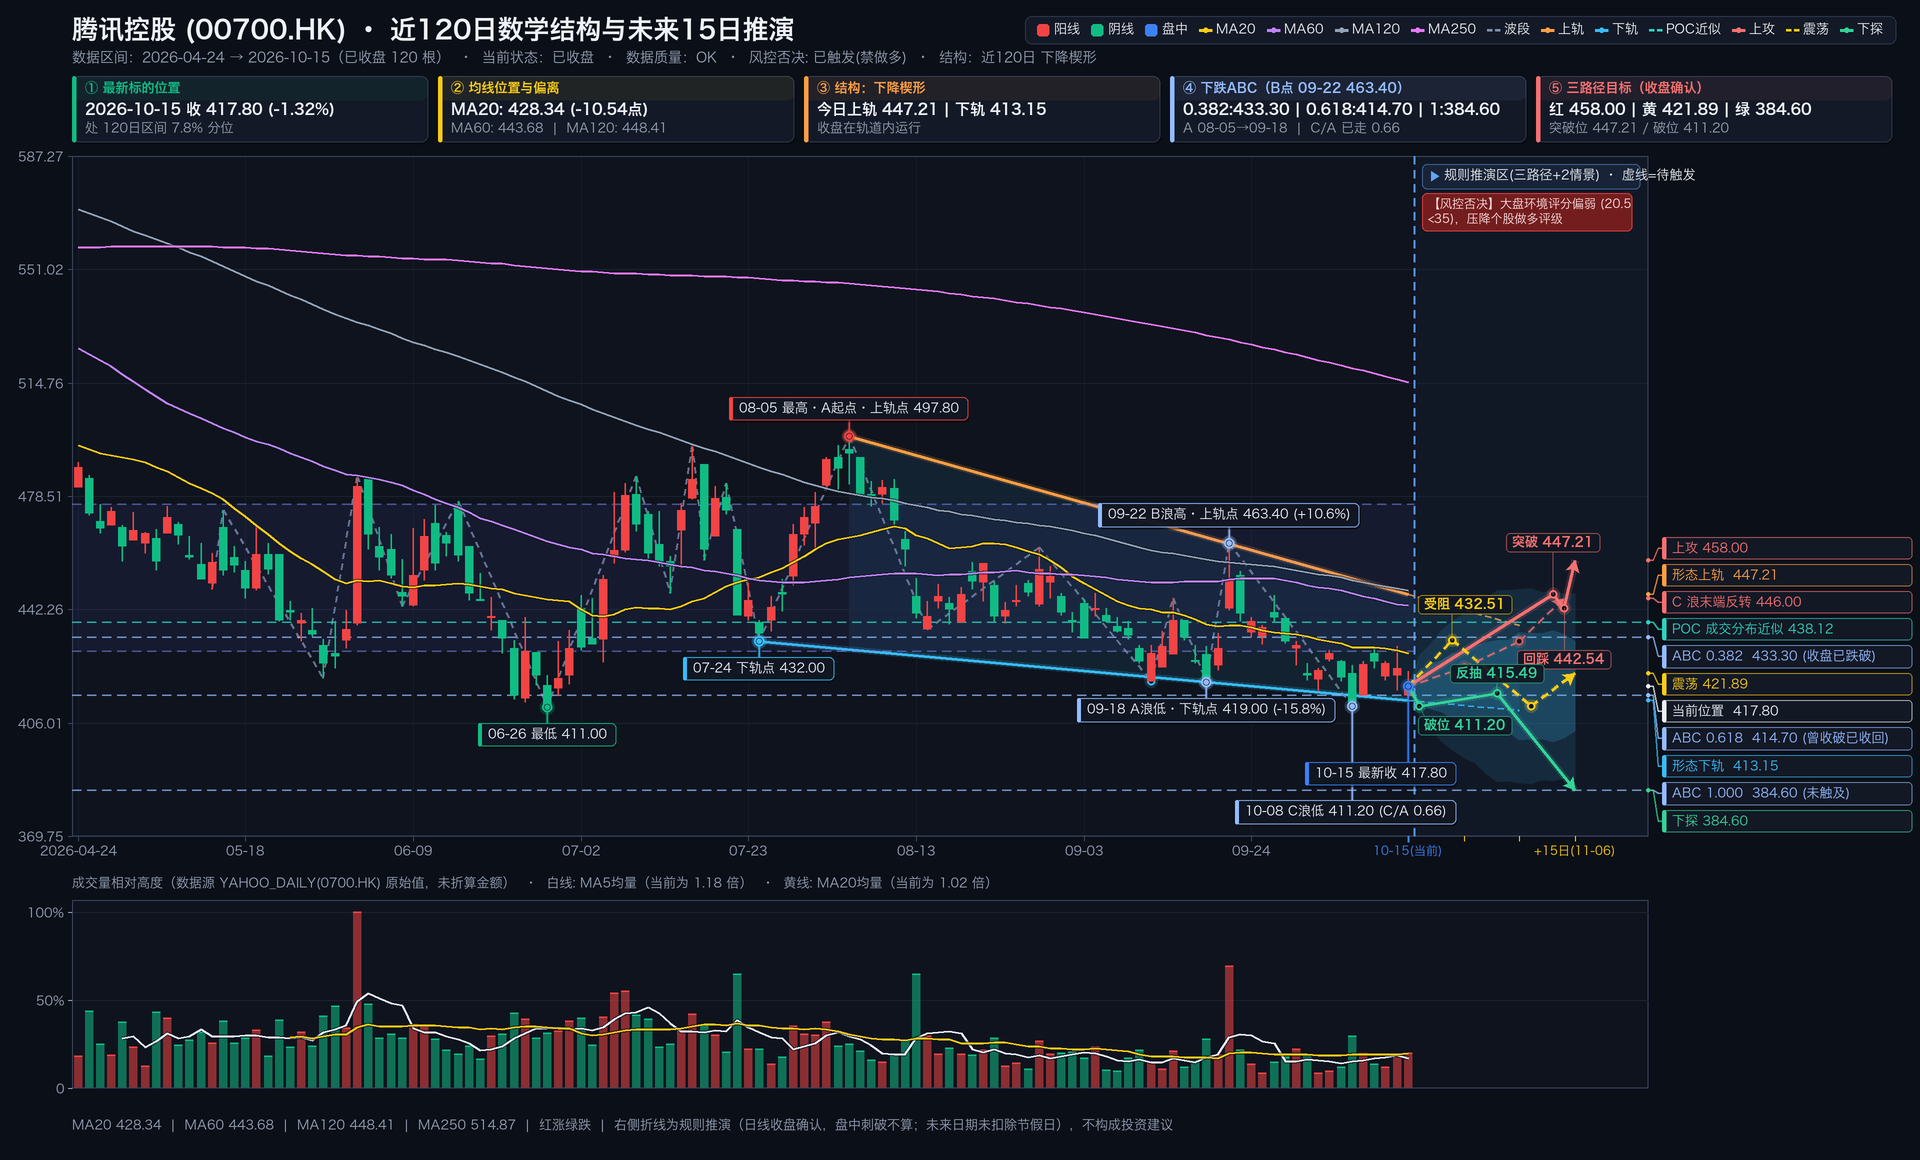The width and height of the screenshot is (1920, 1160).
Task: Click the 破位 411.20 forecast label
Action: [x=1464, y=725]
